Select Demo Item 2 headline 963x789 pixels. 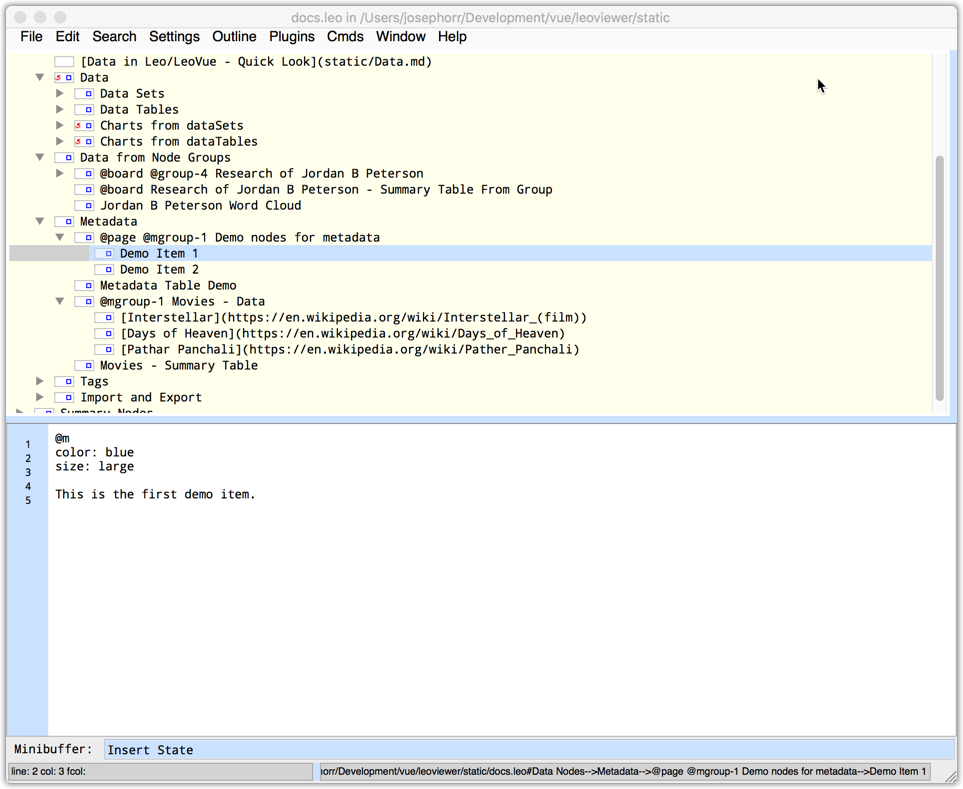(x=160, y=270)
